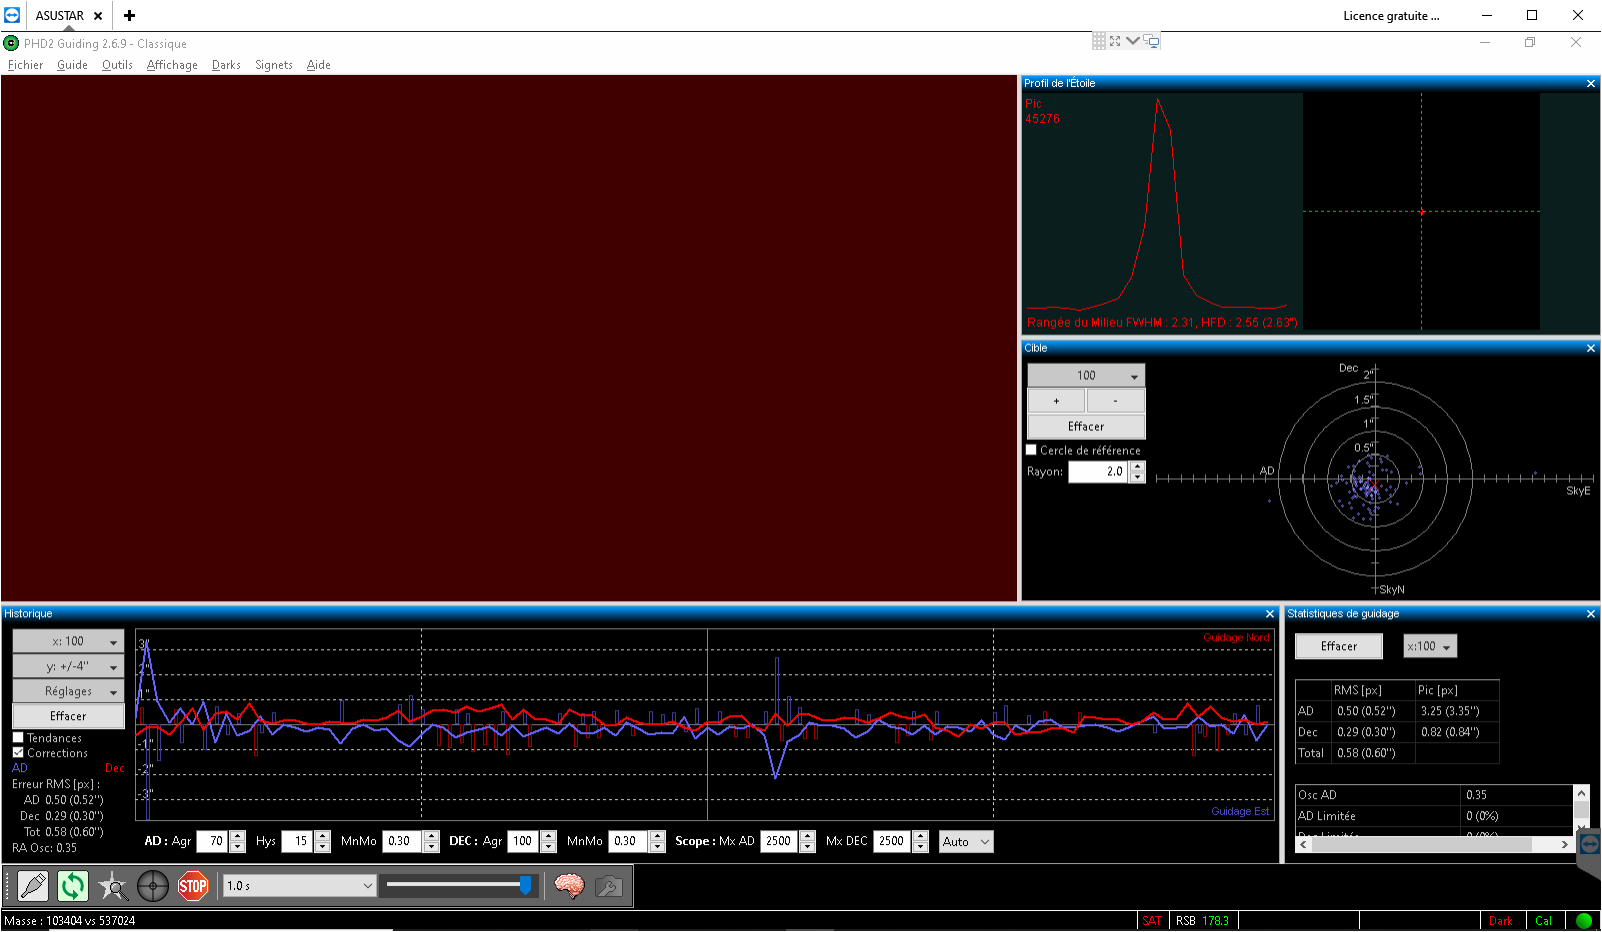Uncheck the Corrections checkbox
1602x932 pixels.
(x=18, y=753)
